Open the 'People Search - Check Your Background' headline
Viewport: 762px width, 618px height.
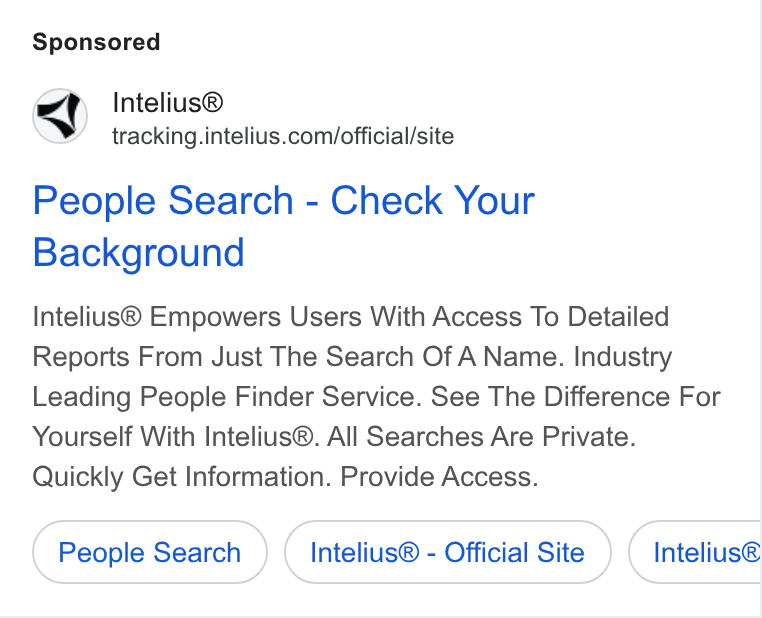click(283, 226)
